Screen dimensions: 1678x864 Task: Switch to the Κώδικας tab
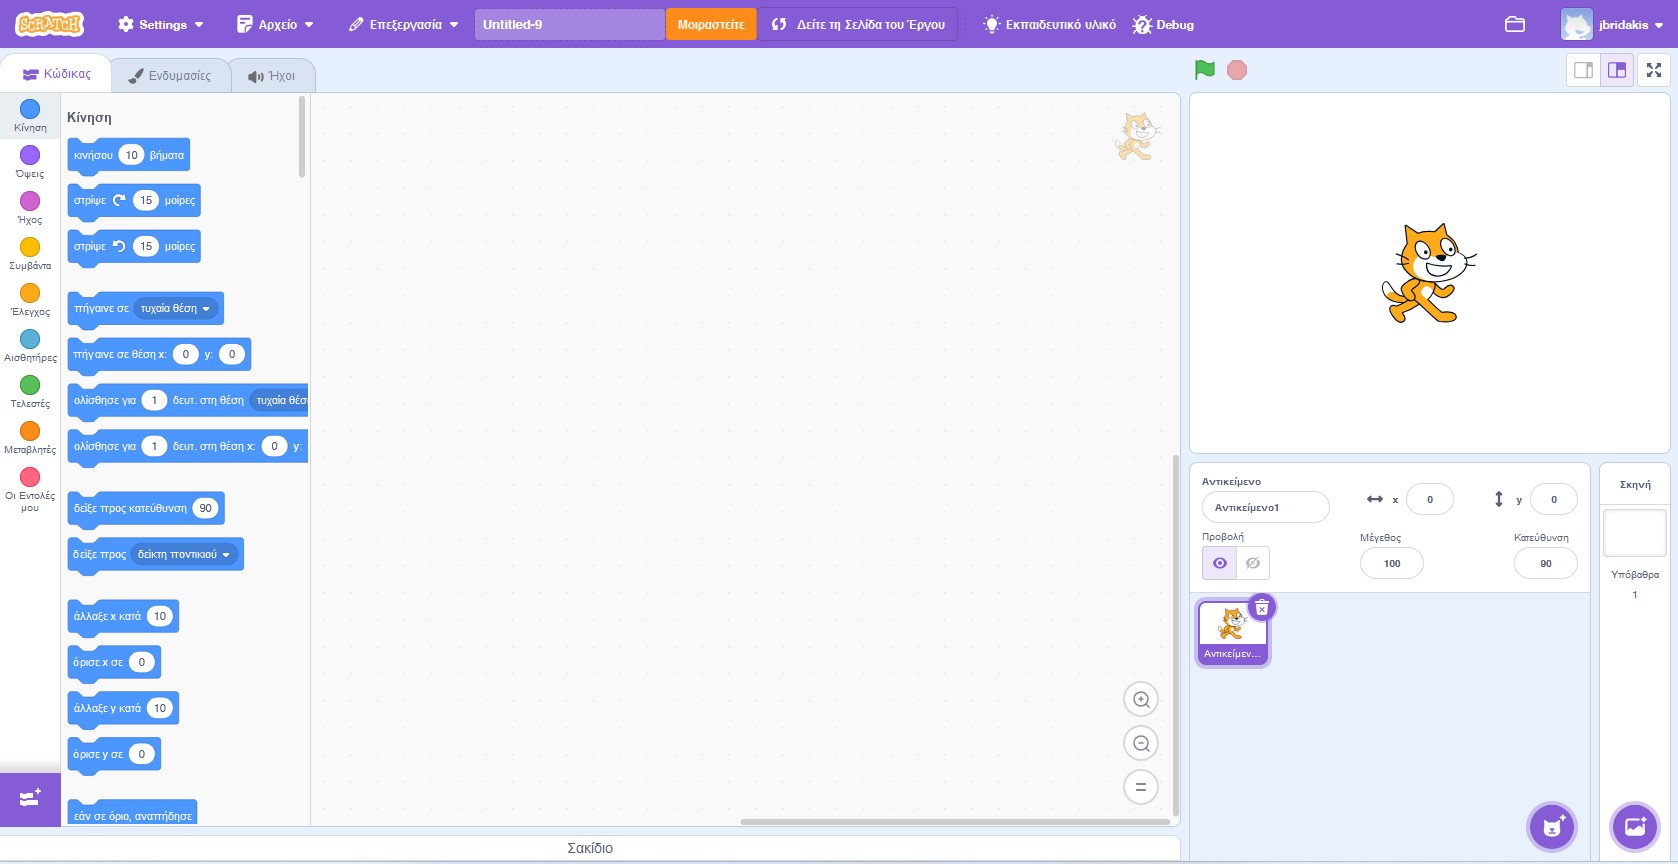click(x=57, y=74)
